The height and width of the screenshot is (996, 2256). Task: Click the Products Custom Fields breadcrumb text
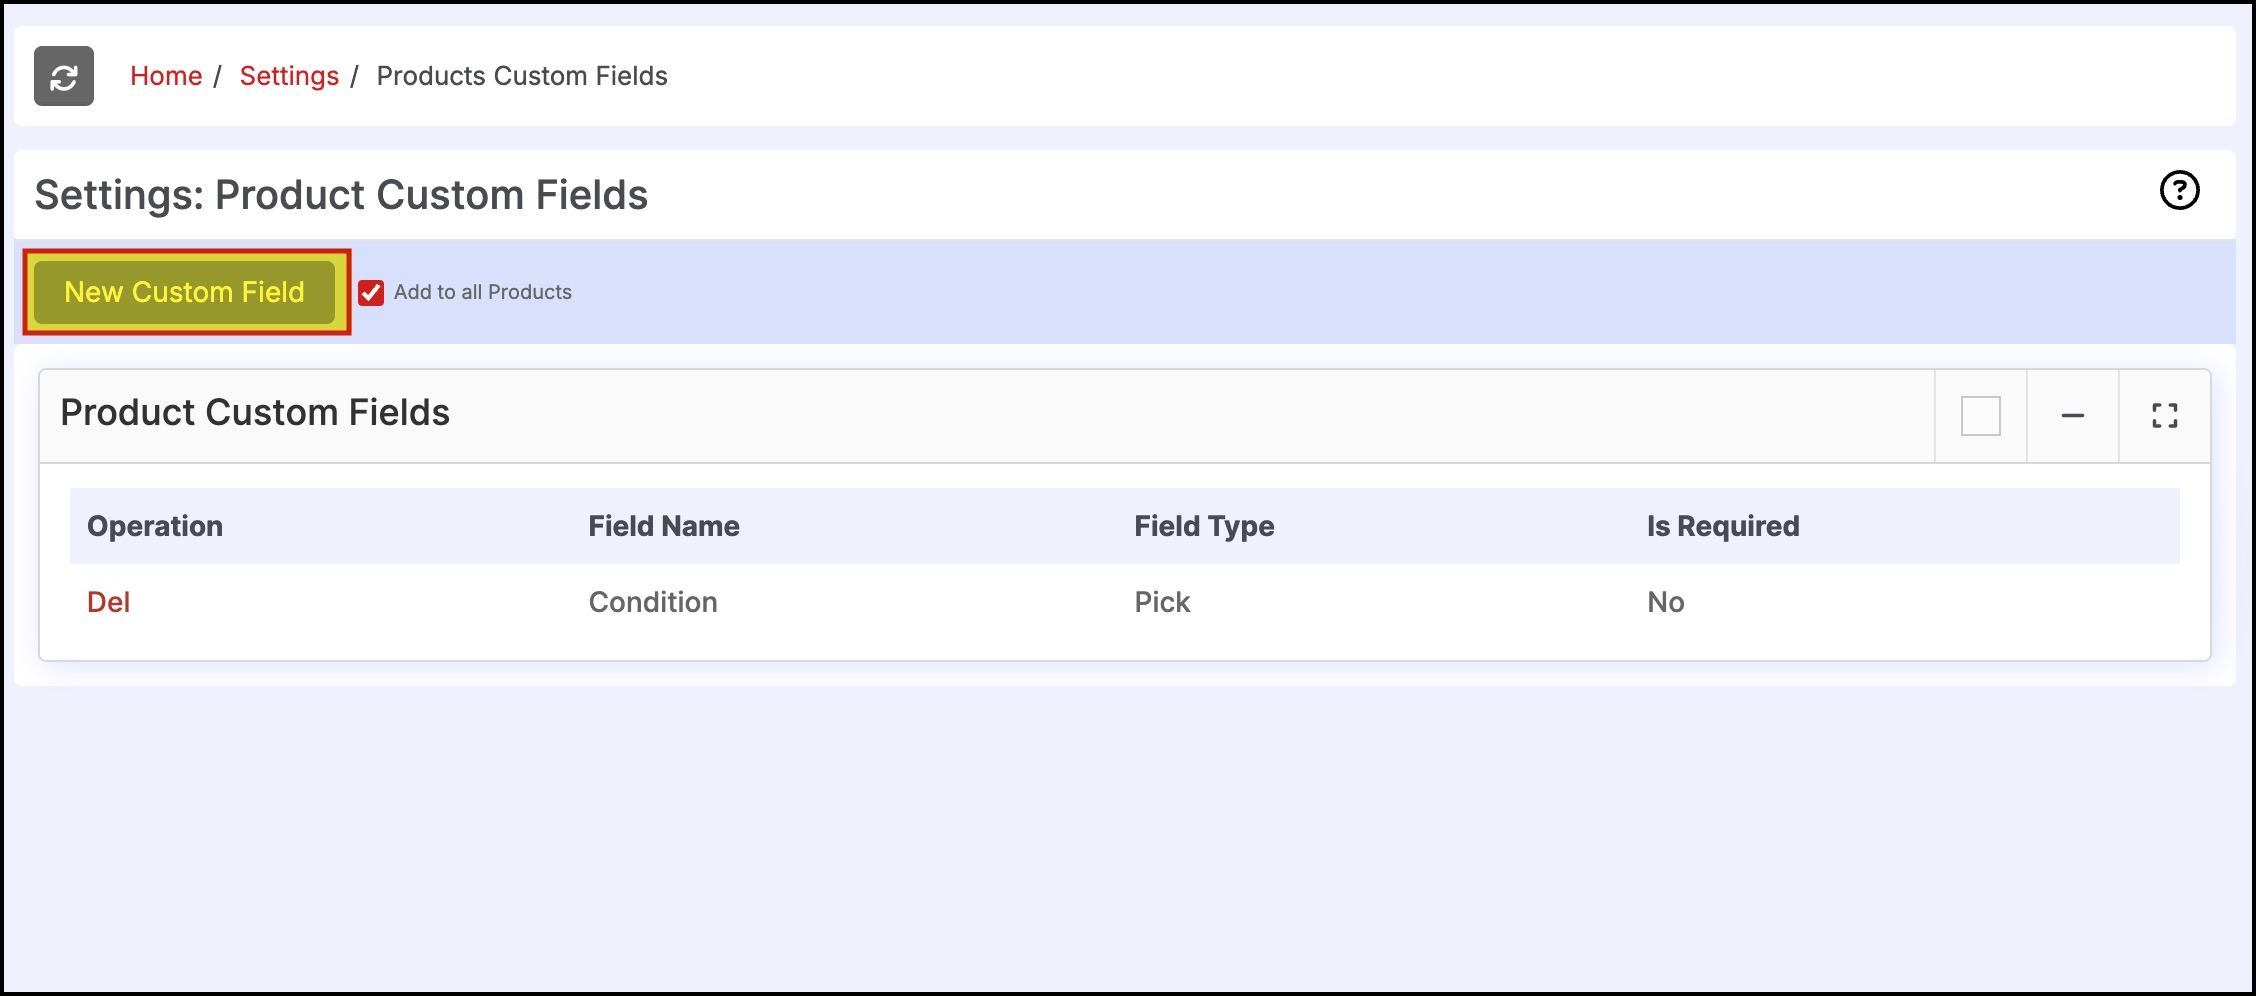(x=522, y=76)
